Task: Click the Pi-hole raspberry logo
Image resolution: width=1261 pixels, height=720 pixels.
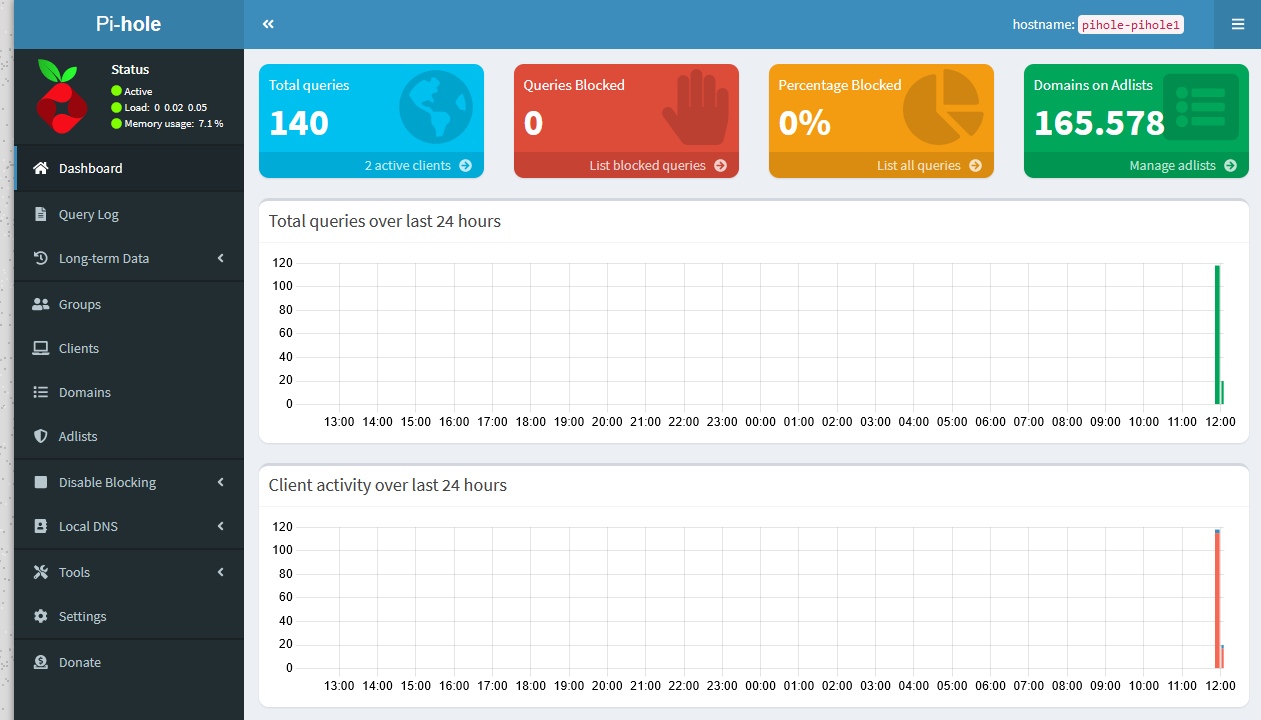Action: tap(62, 97)
